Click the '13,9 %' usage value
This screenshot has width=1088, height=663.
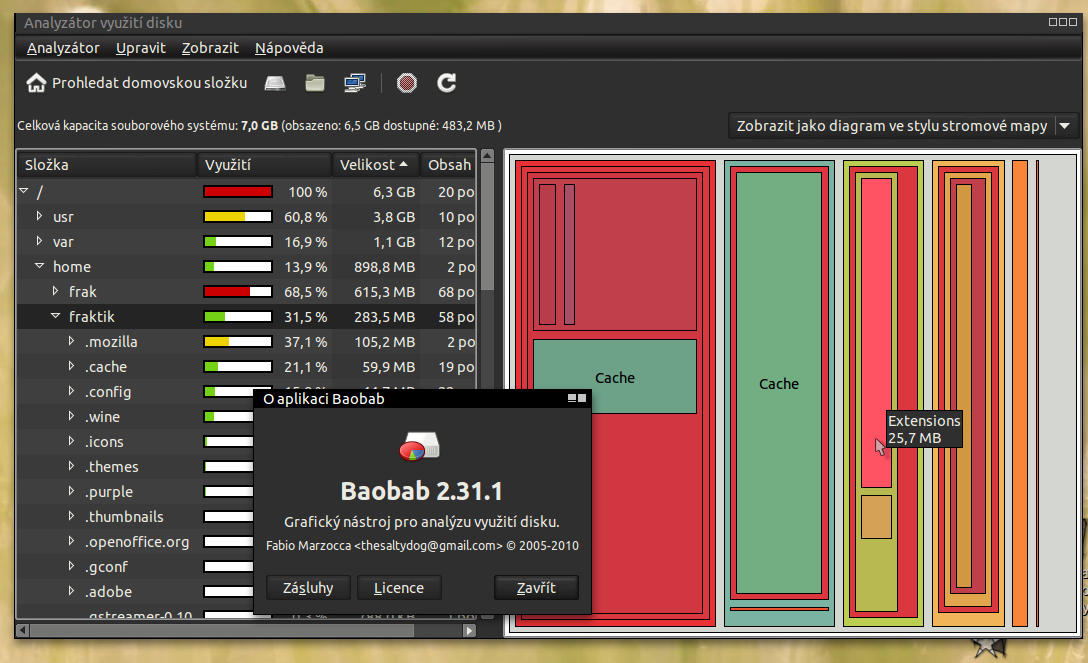tap(305, 266)
